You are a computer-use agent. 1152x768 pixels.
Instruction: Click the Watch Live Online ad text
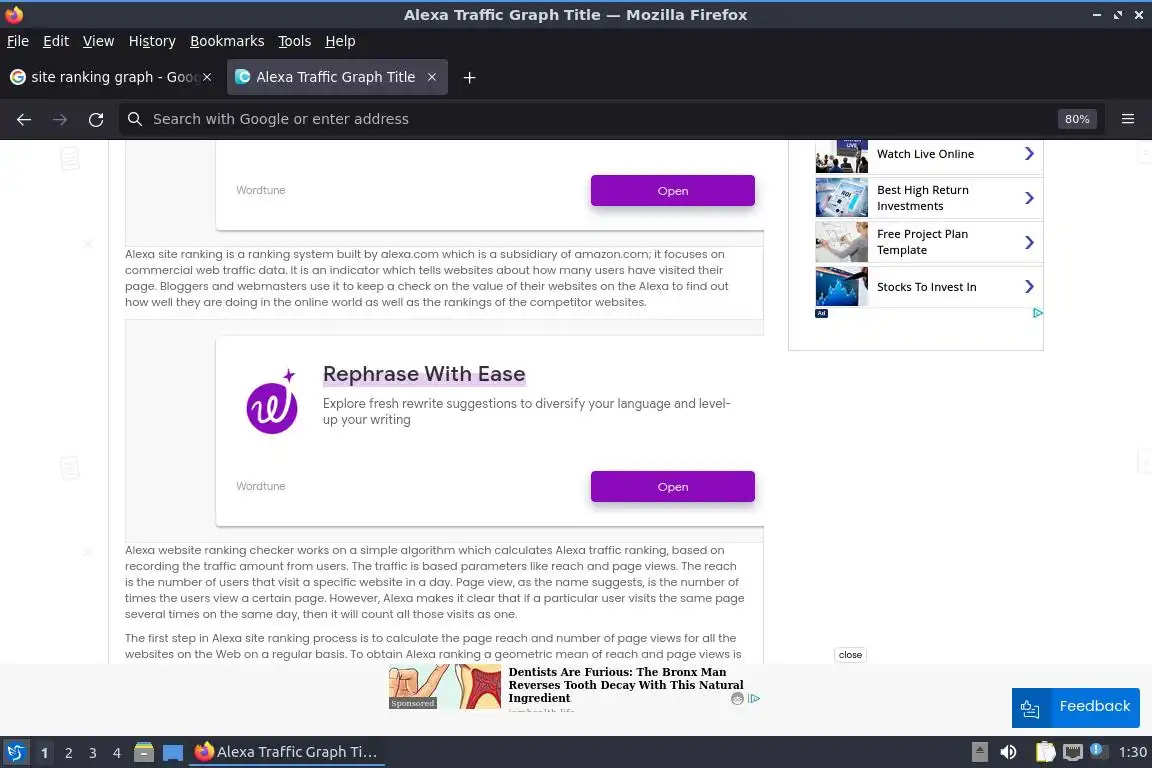click(x=925, y=154)
